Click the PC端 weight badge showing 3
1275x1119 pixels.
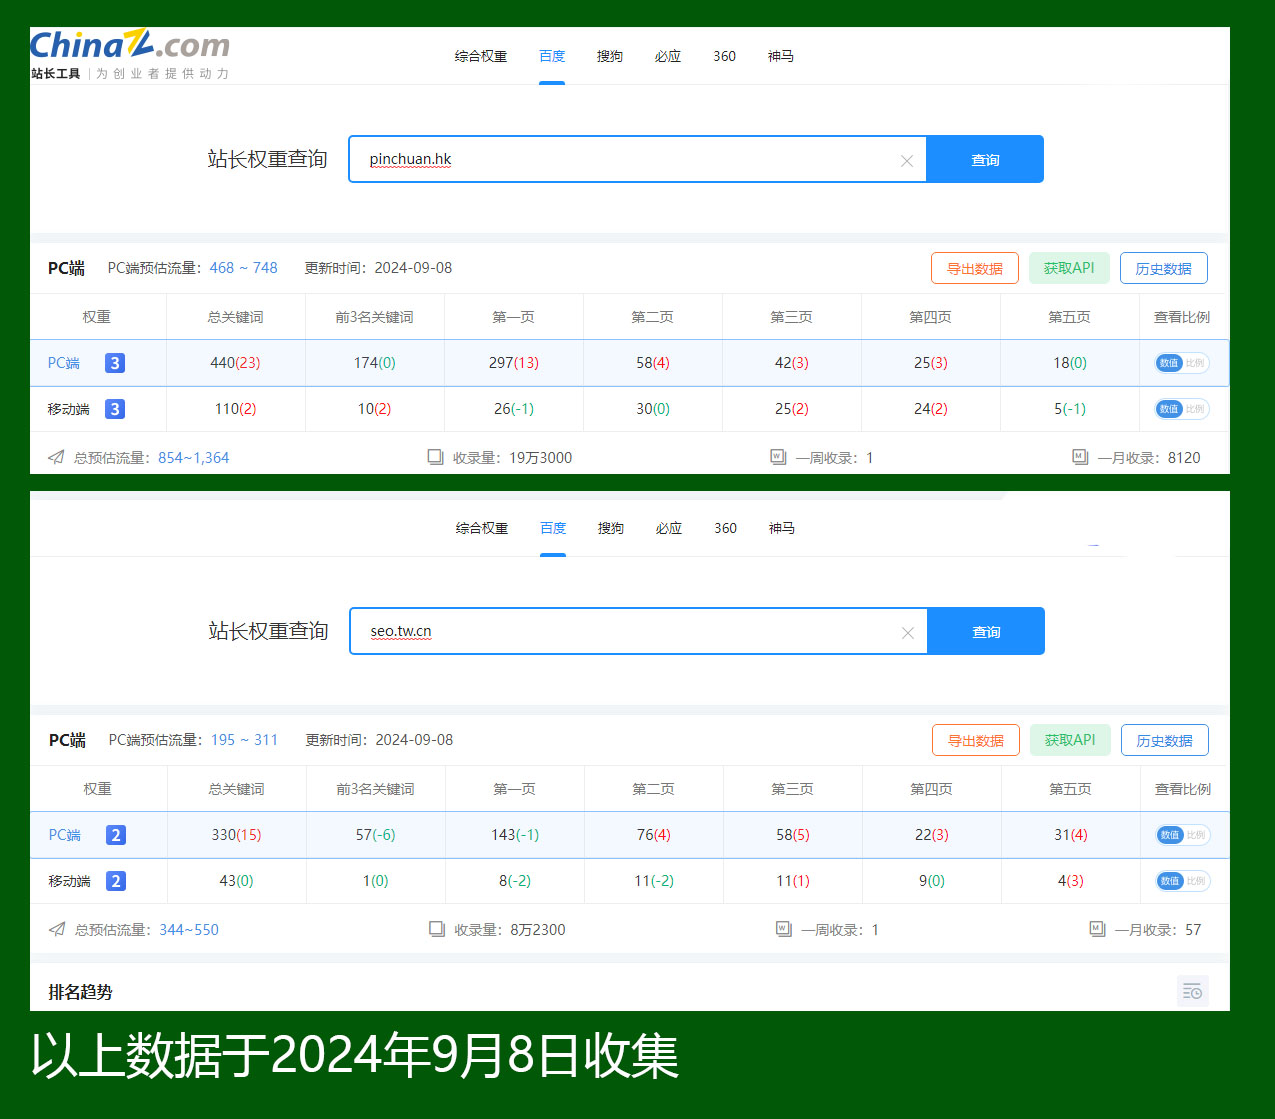click(115, 363)
